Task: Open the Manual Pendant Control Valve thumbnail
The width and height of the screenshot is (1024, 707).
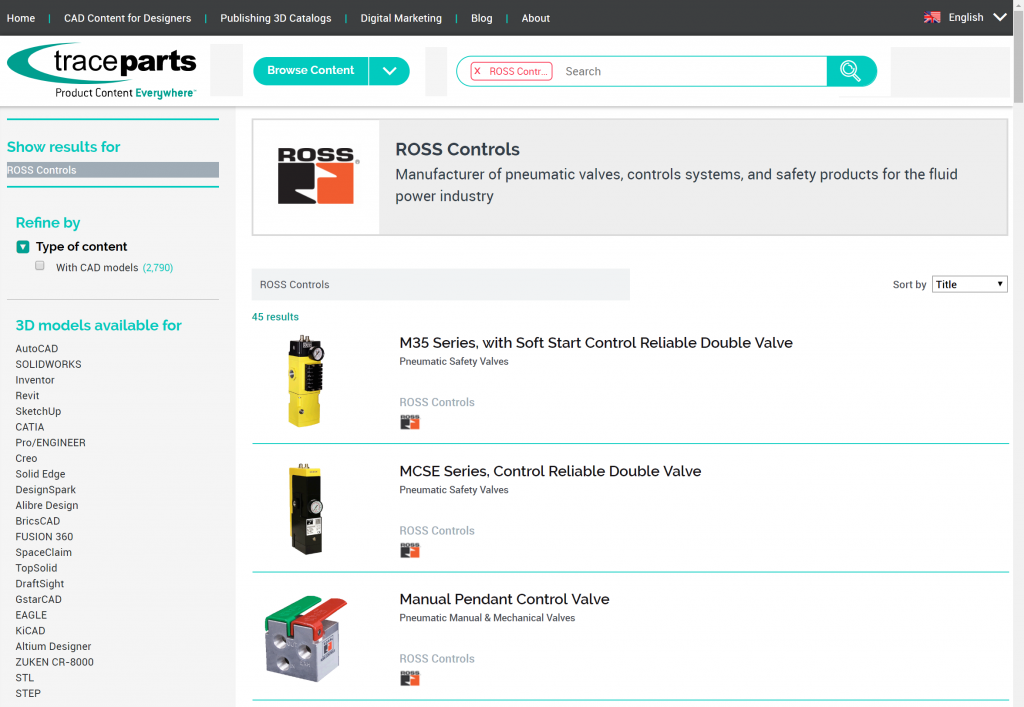Action: pyautogui.click(x=306, y=638)
